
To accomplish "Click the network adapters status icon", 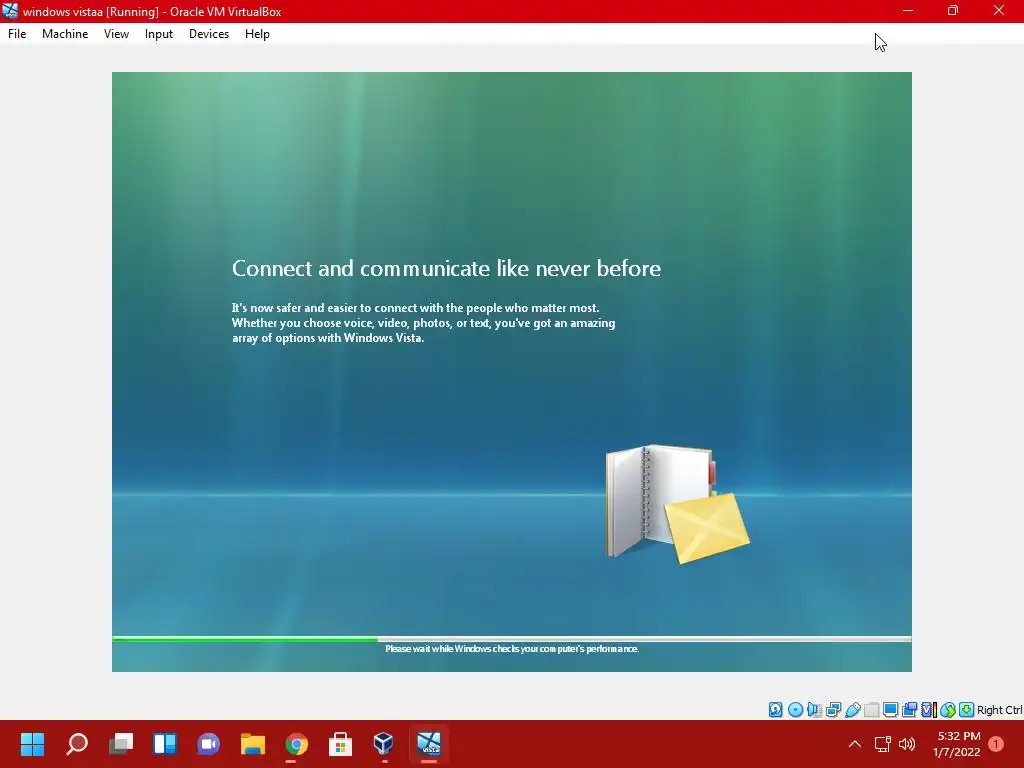I will pyautogui.click(x=833, y=709).
